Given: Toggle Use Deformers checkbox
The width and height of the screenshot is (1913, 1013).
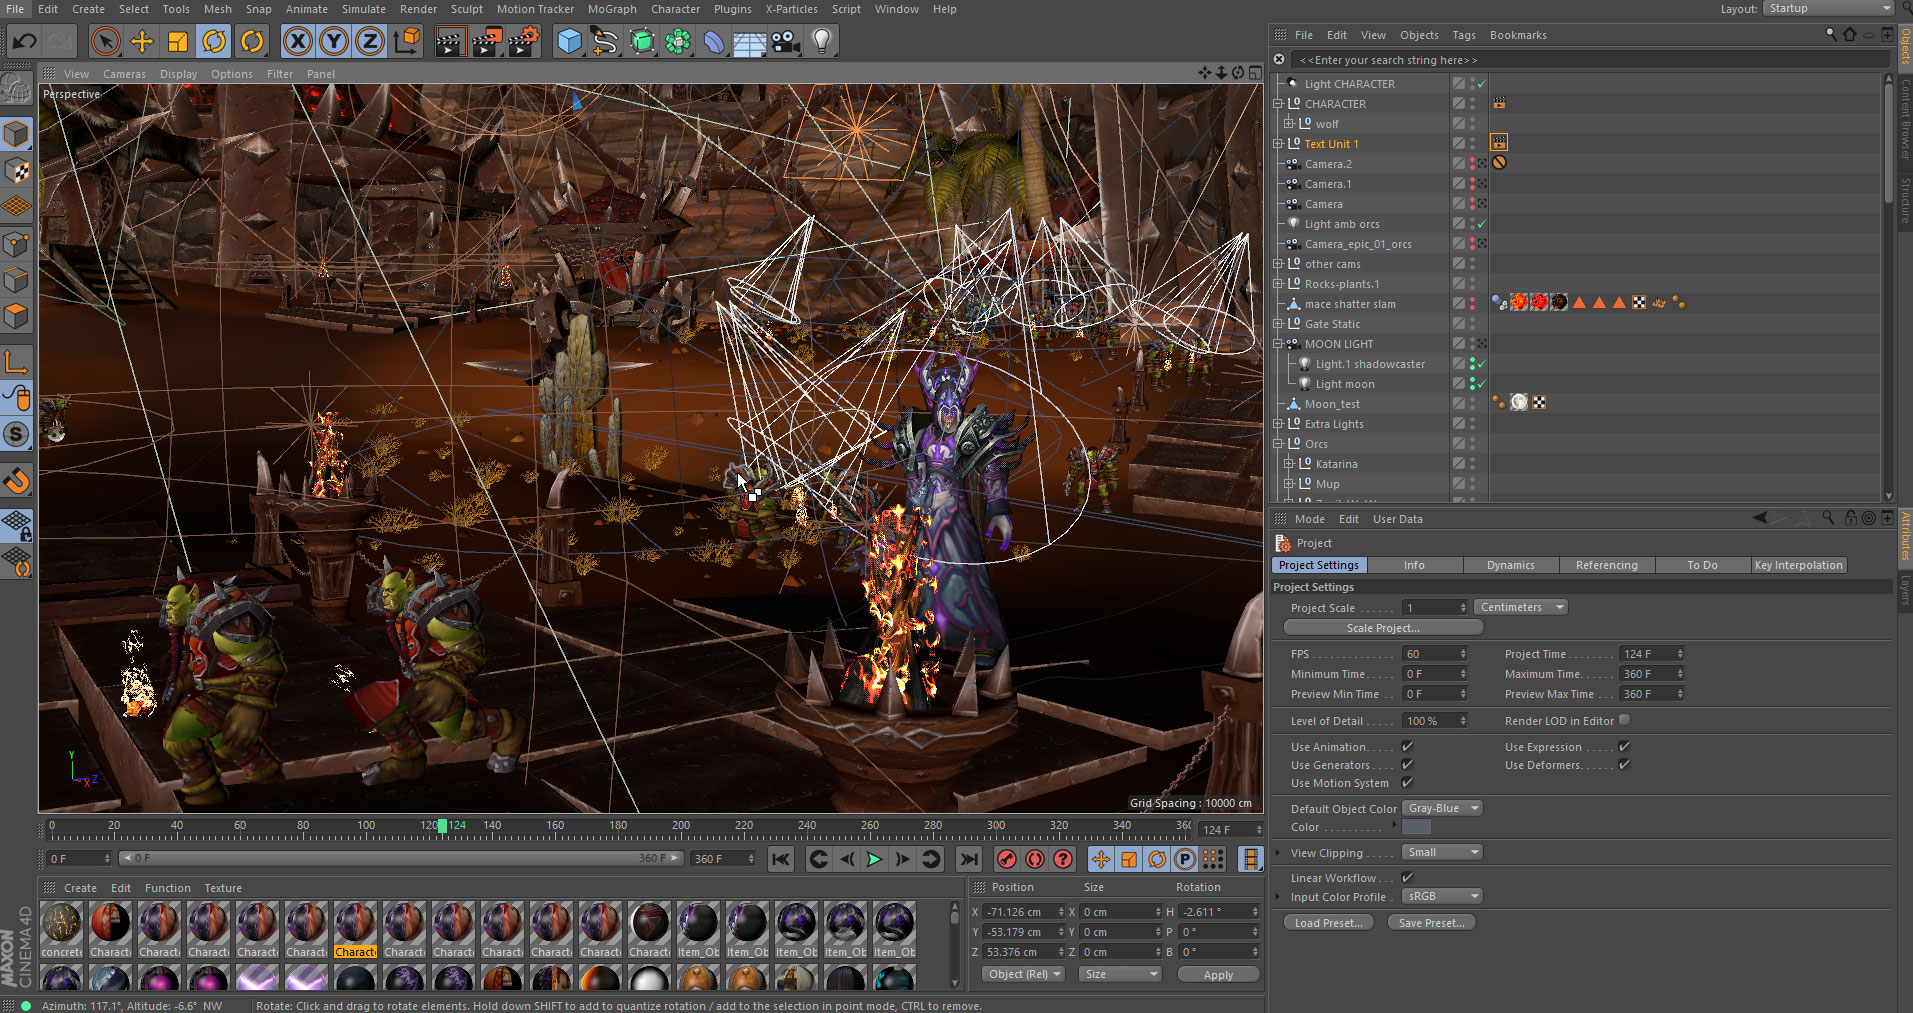Looking at the screenshot, I should (x=1624, y=764).
